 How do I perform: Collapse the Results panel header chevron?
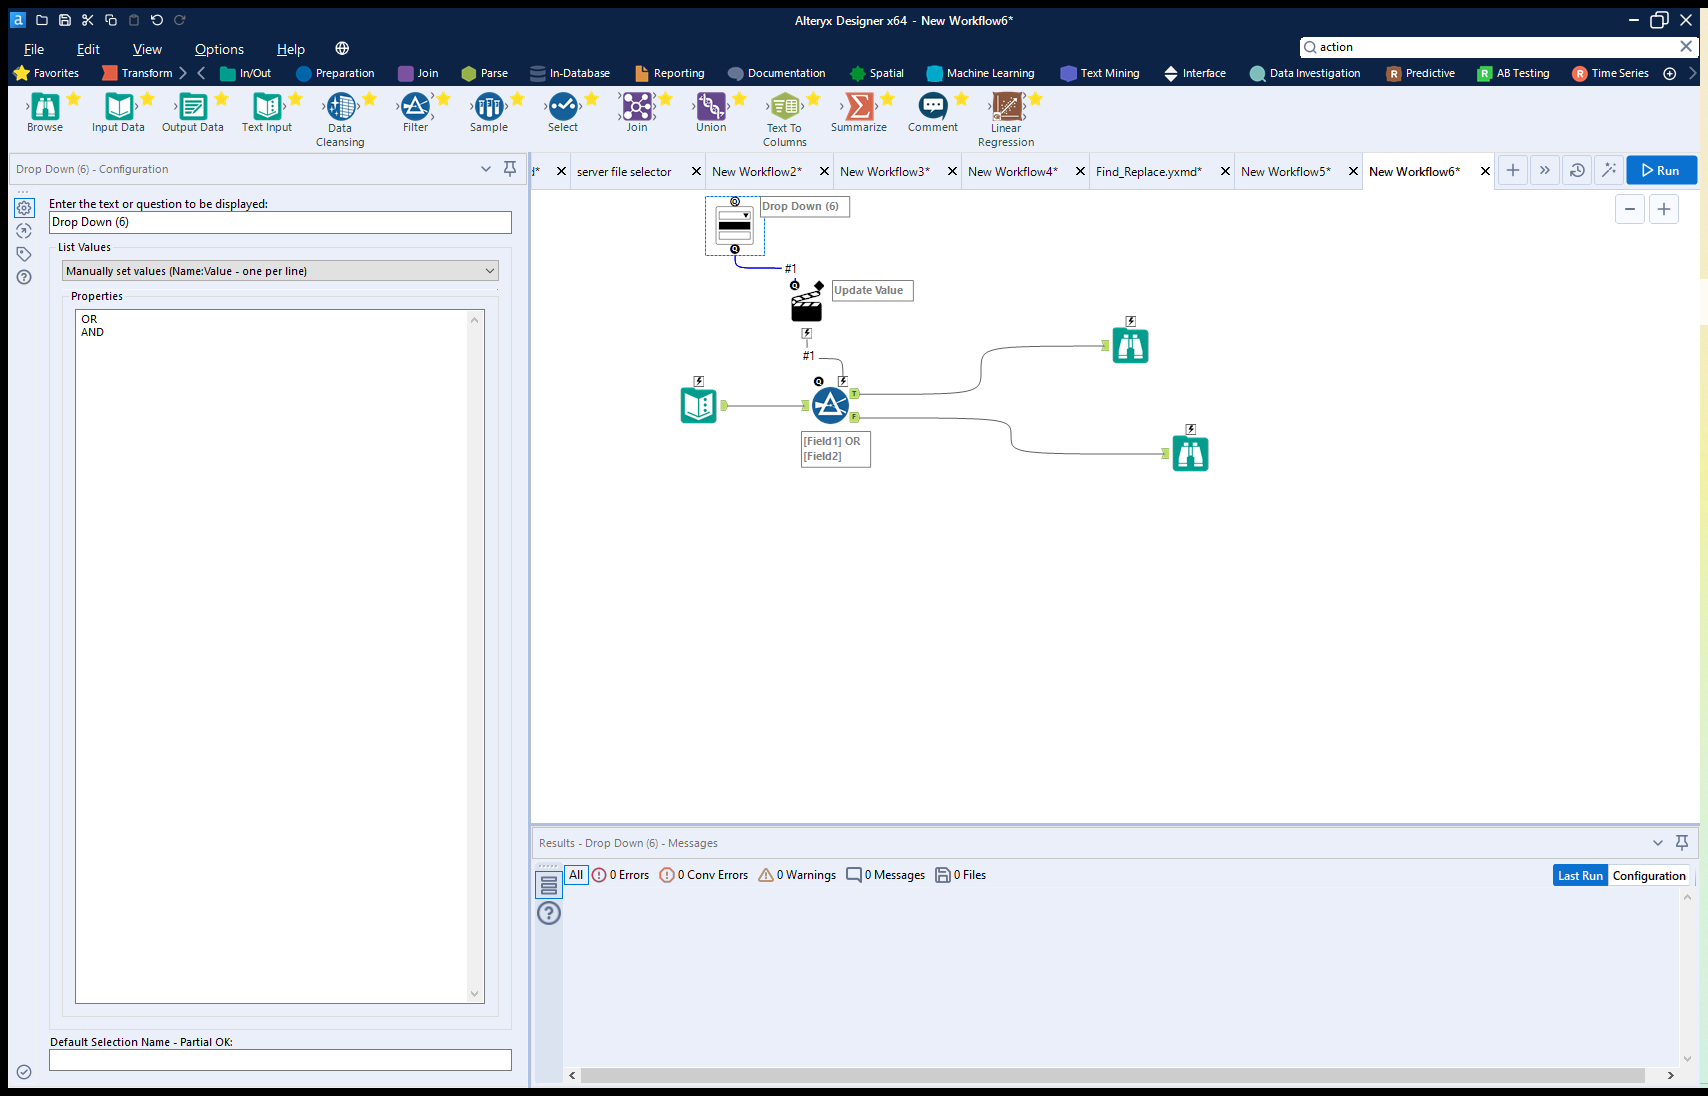1658,843
